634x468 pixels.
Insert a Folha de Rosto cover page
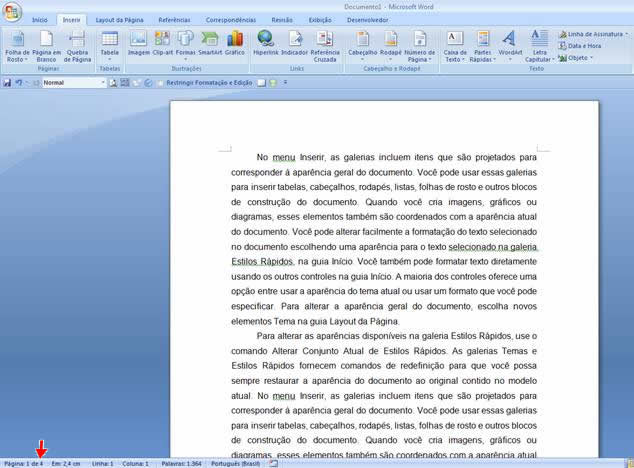coord(17,47)
